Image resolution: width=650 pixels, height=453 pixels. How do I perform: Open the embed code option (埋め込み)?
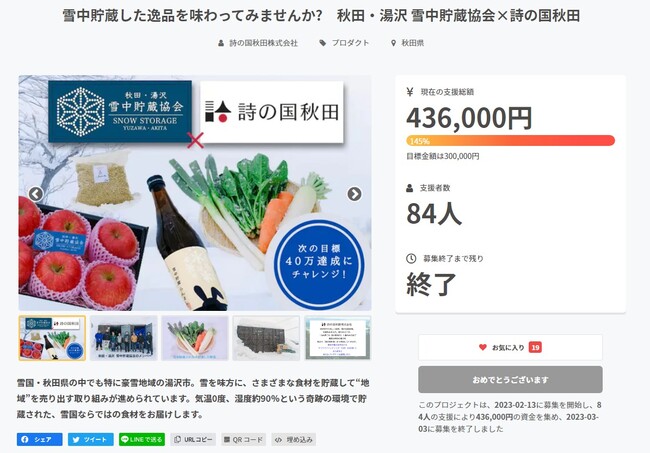click(294, 439)
